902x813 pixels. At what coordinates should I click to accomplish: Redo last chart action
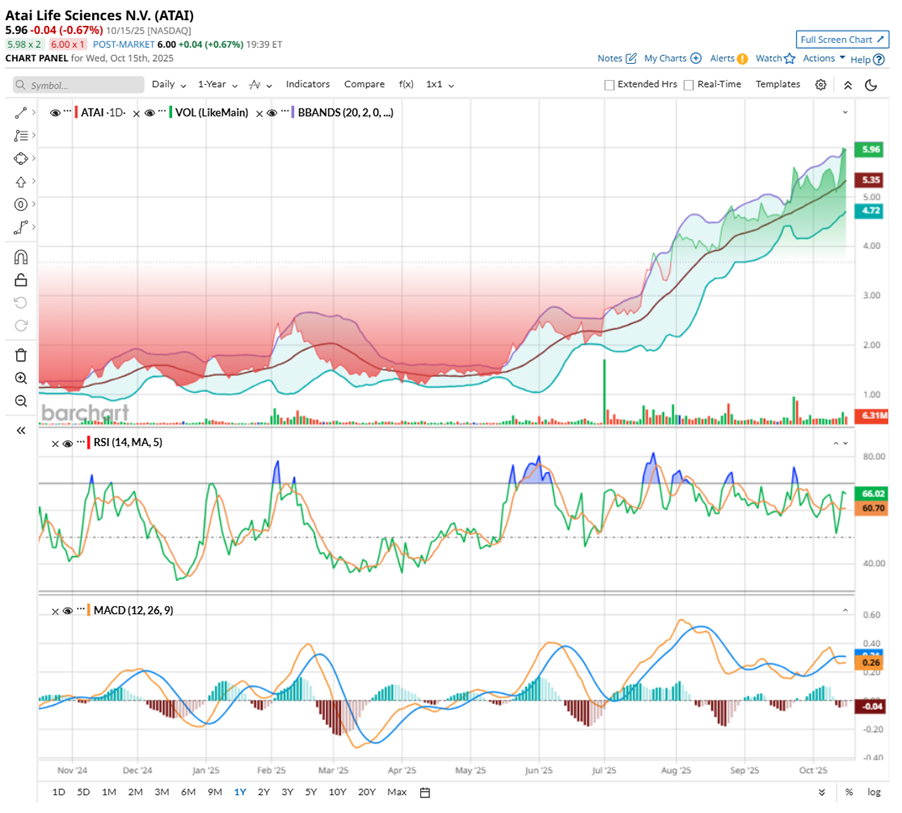[21, 326]
